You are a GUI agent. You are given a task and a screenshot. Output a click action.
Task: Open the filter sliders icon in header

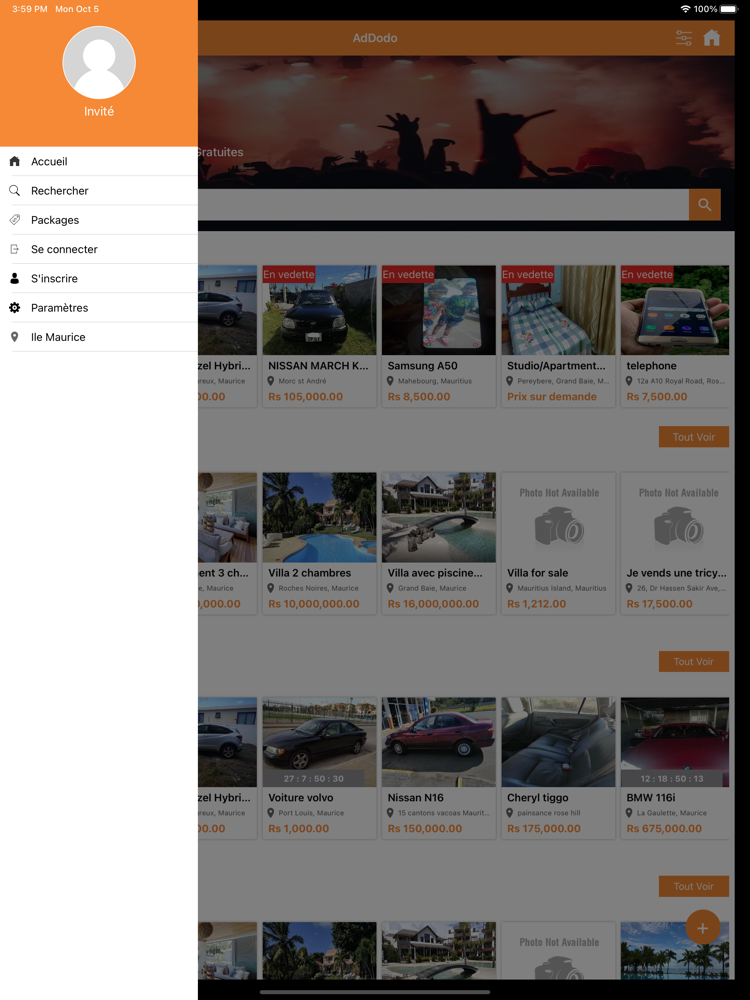click(x=684, y=38)
